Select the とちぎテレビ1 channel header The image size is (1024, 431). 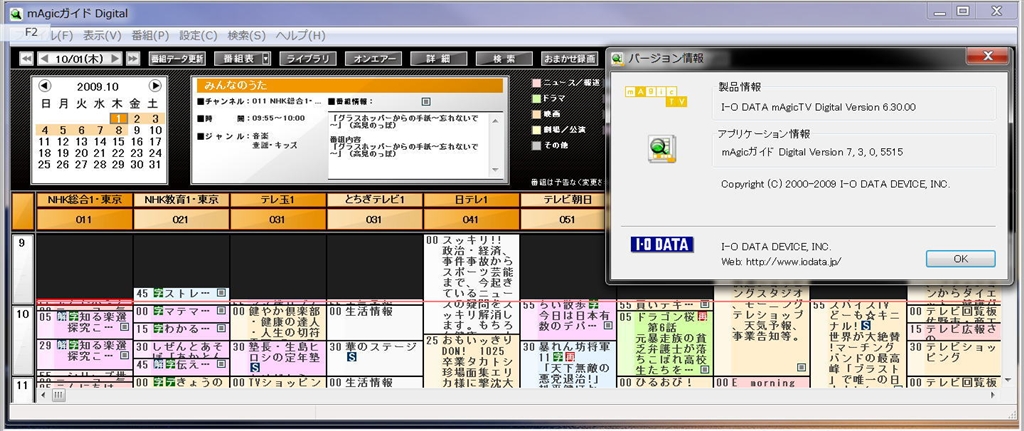pyautogui.click(x=374, y=200)
